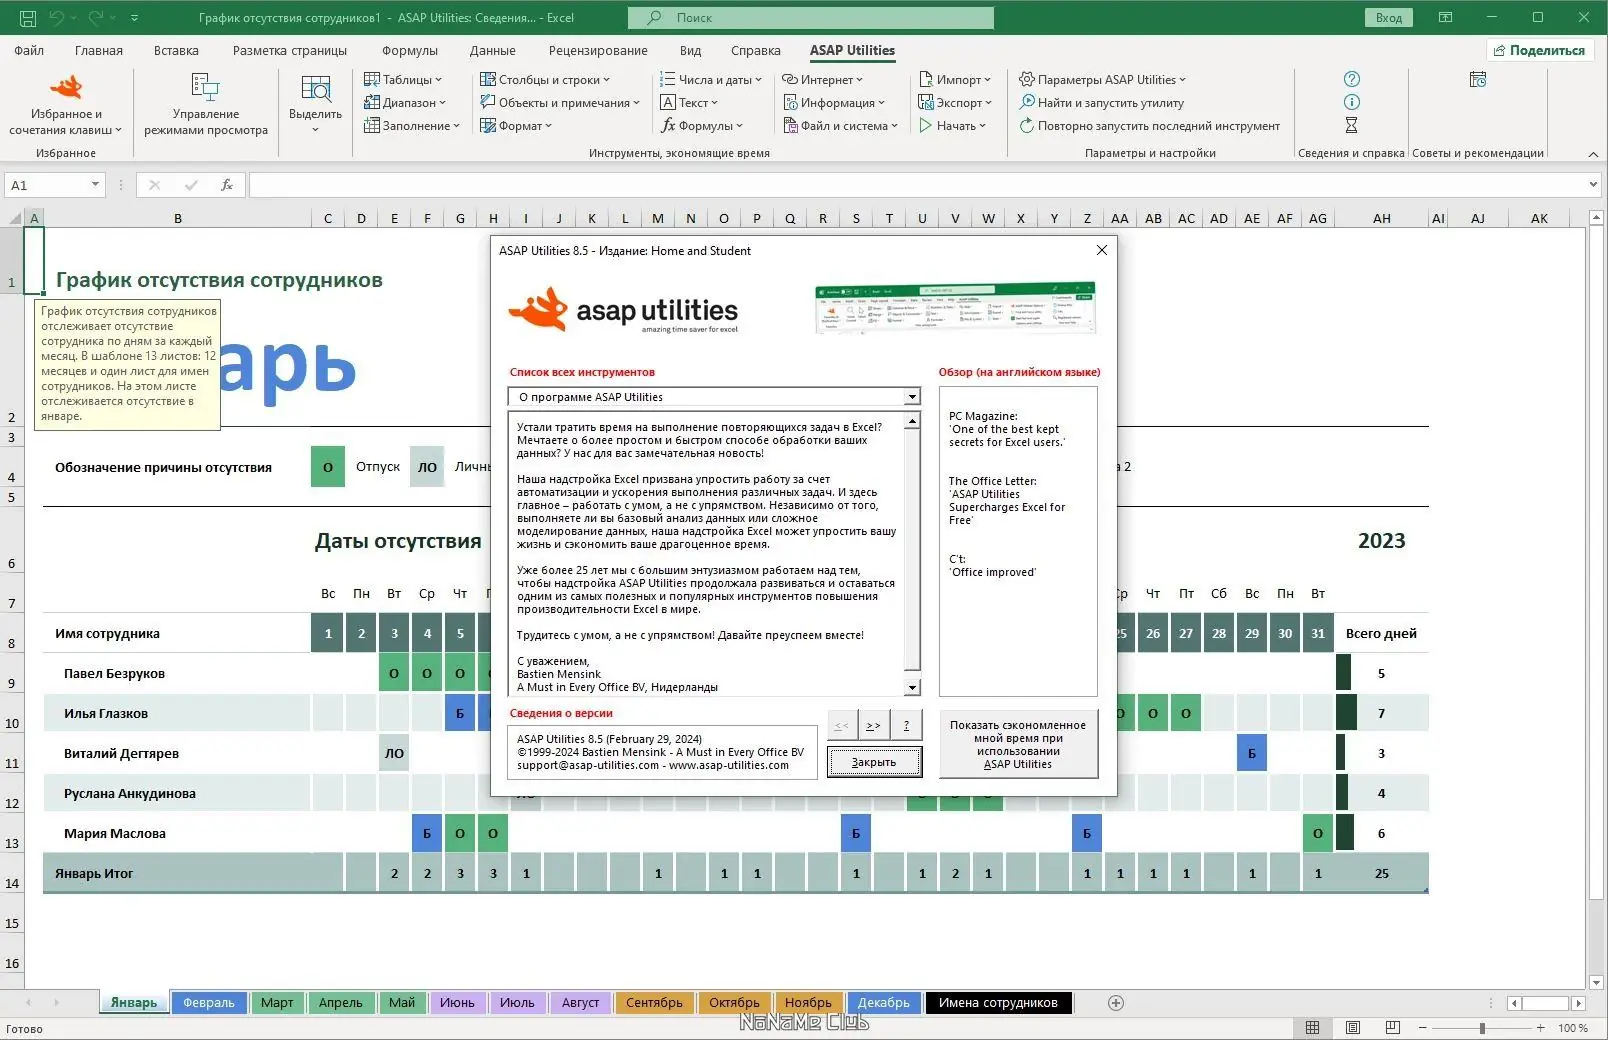This screenshot has width=1608, height=1040.
Task: Click the Закрыть button
Action: point(874,762)
